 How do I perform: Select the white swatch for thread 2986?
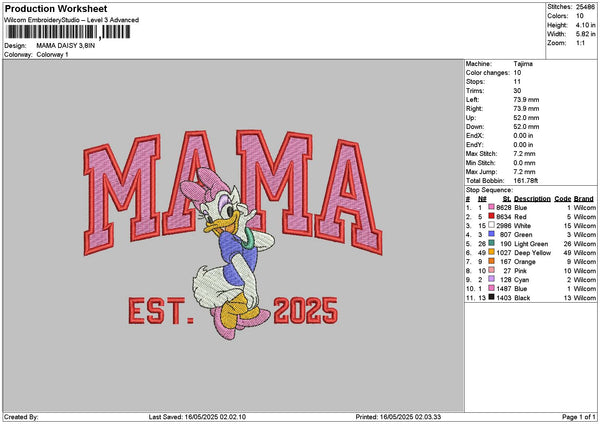491,225
